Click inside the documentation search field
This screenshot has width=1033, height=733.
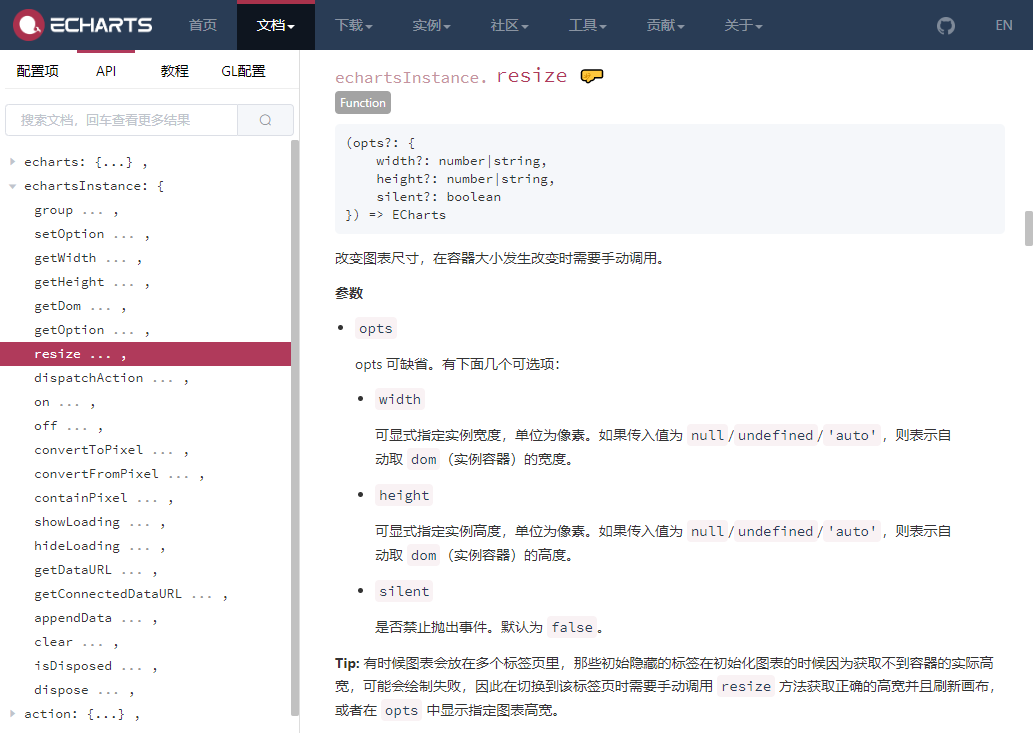coord(120,119)
